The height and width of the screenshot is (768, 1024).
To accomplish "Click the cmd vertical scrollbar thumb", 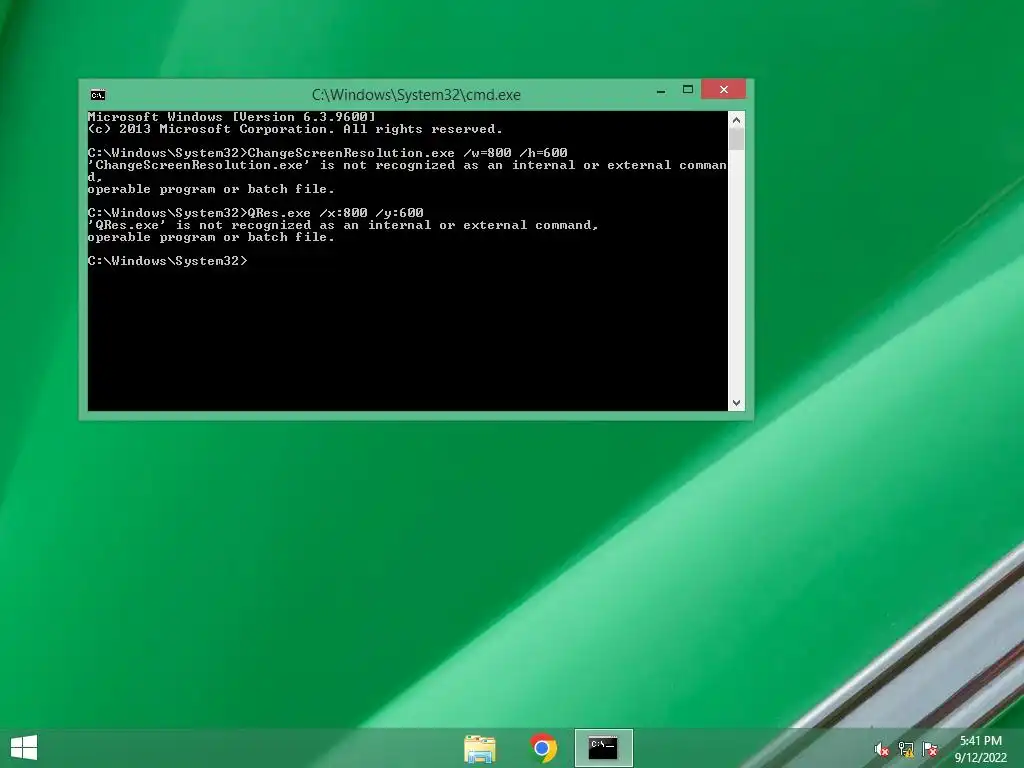I will [736, 139].
